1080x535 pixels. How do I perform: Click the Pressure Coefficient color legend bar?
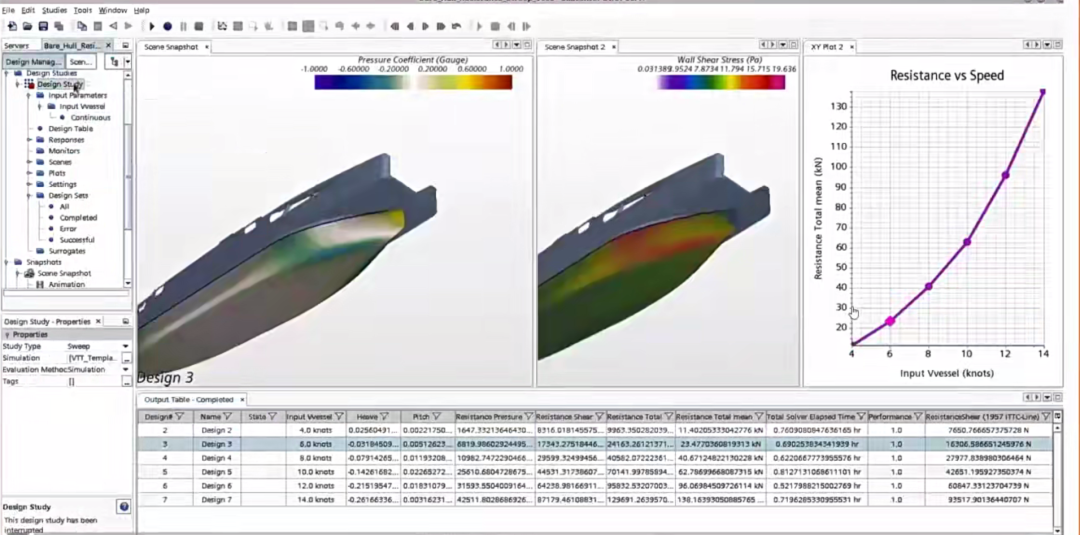(x=413, y=82)
